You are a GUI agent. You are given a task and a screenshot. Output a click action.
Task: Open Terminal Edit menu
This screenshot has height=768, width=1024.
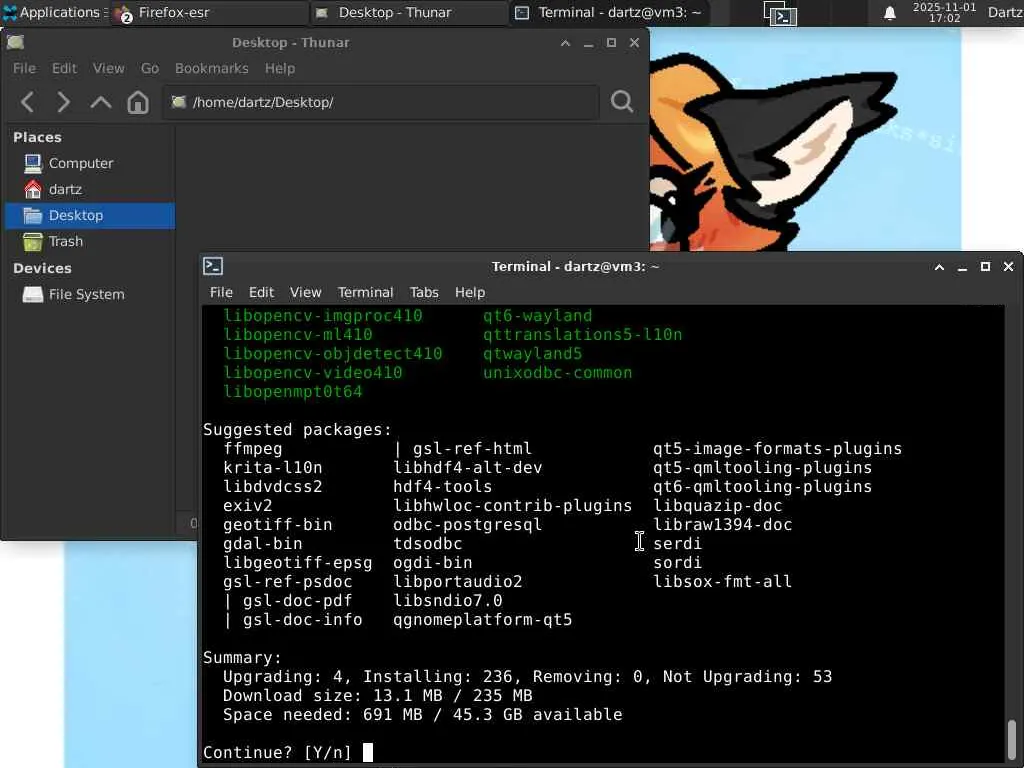point(261,293)
